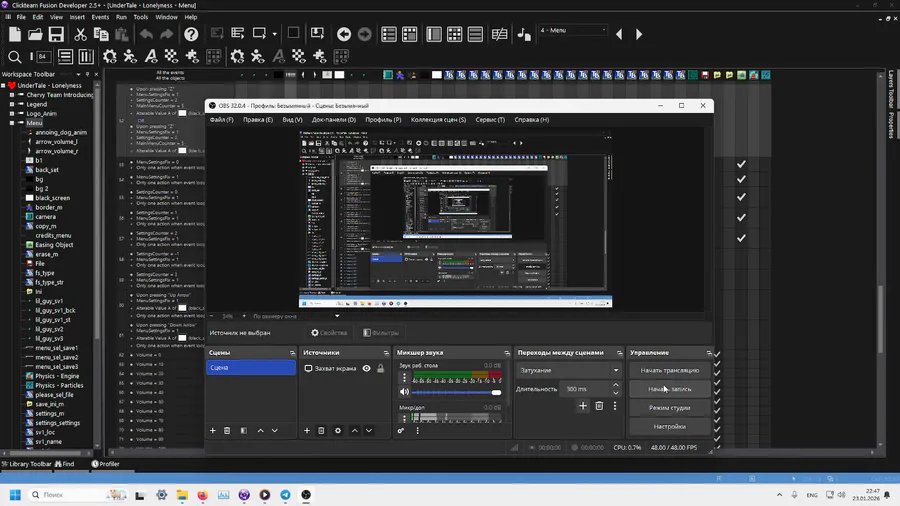Click the Cut scissors icon

coord(80,35)
